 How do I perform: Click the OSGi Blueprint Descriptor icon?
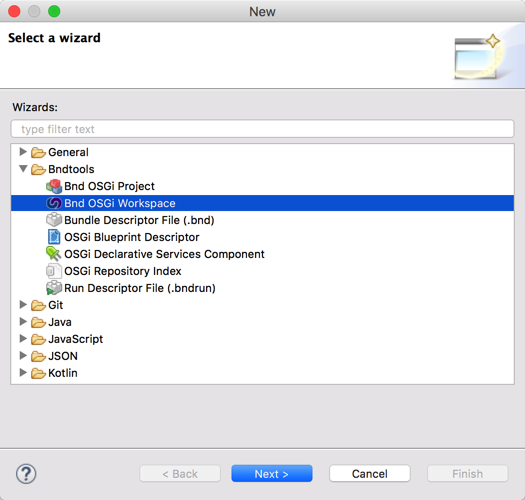(x=54, y=237)
